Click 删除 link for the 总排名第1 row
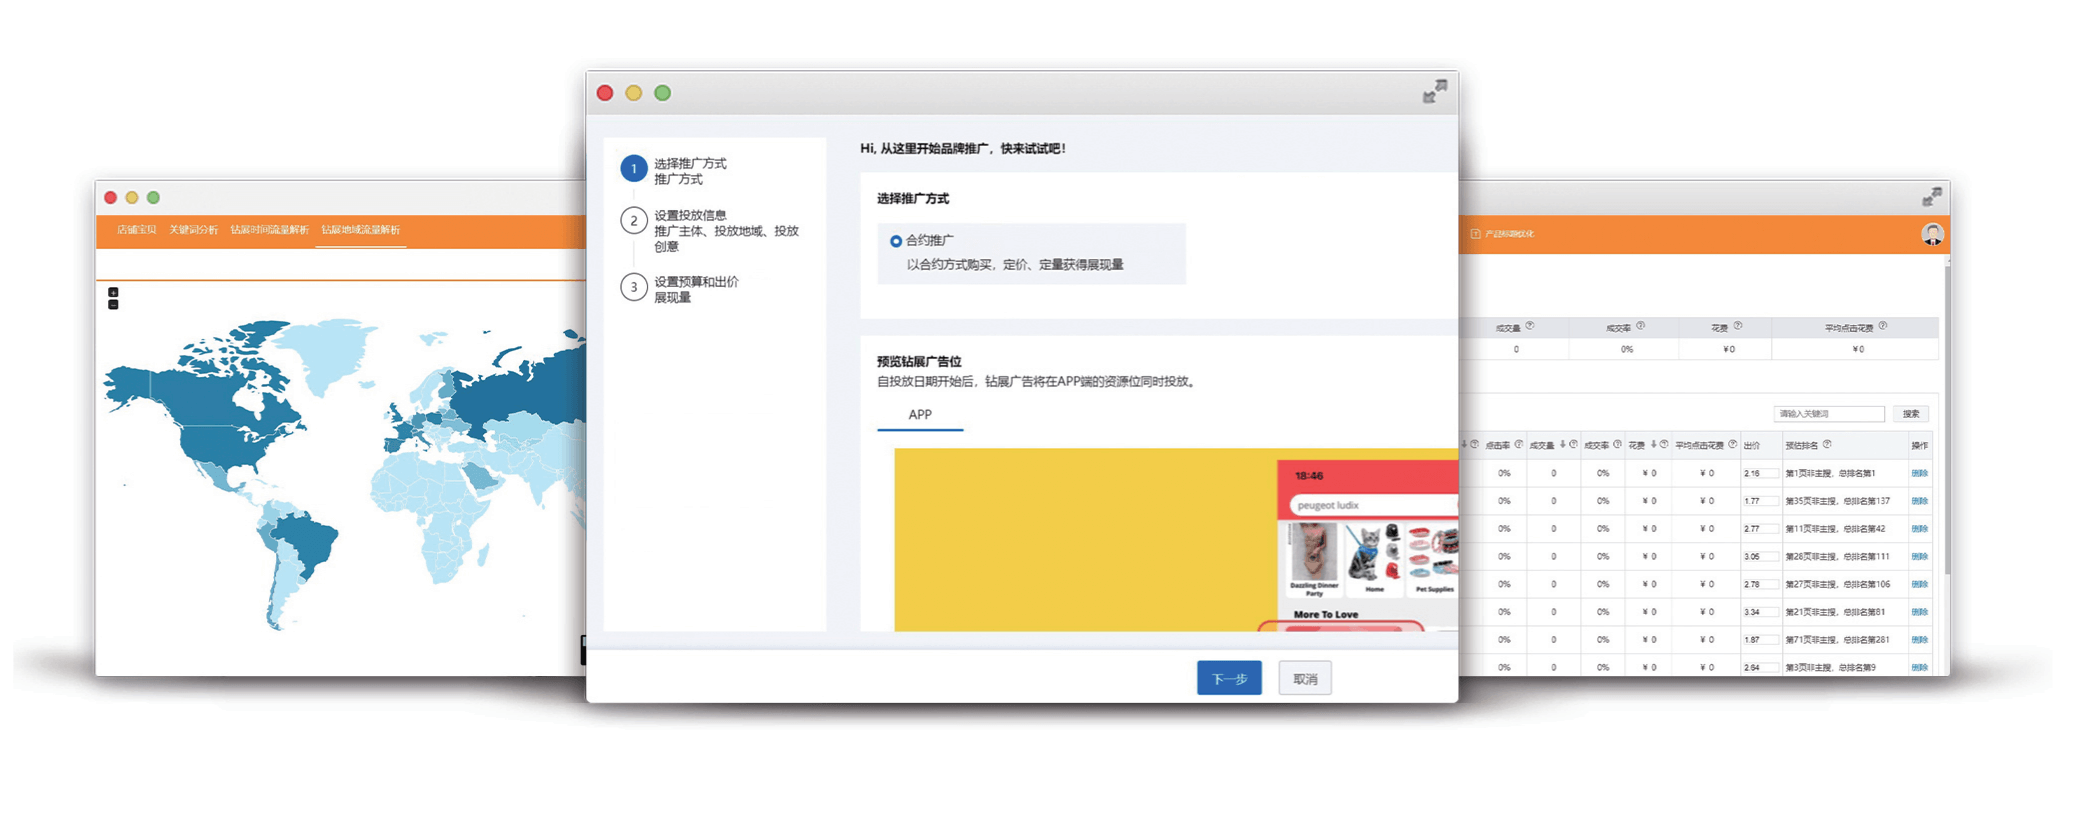Viewport: 2076px width, 813px height. click(1919, 473)
